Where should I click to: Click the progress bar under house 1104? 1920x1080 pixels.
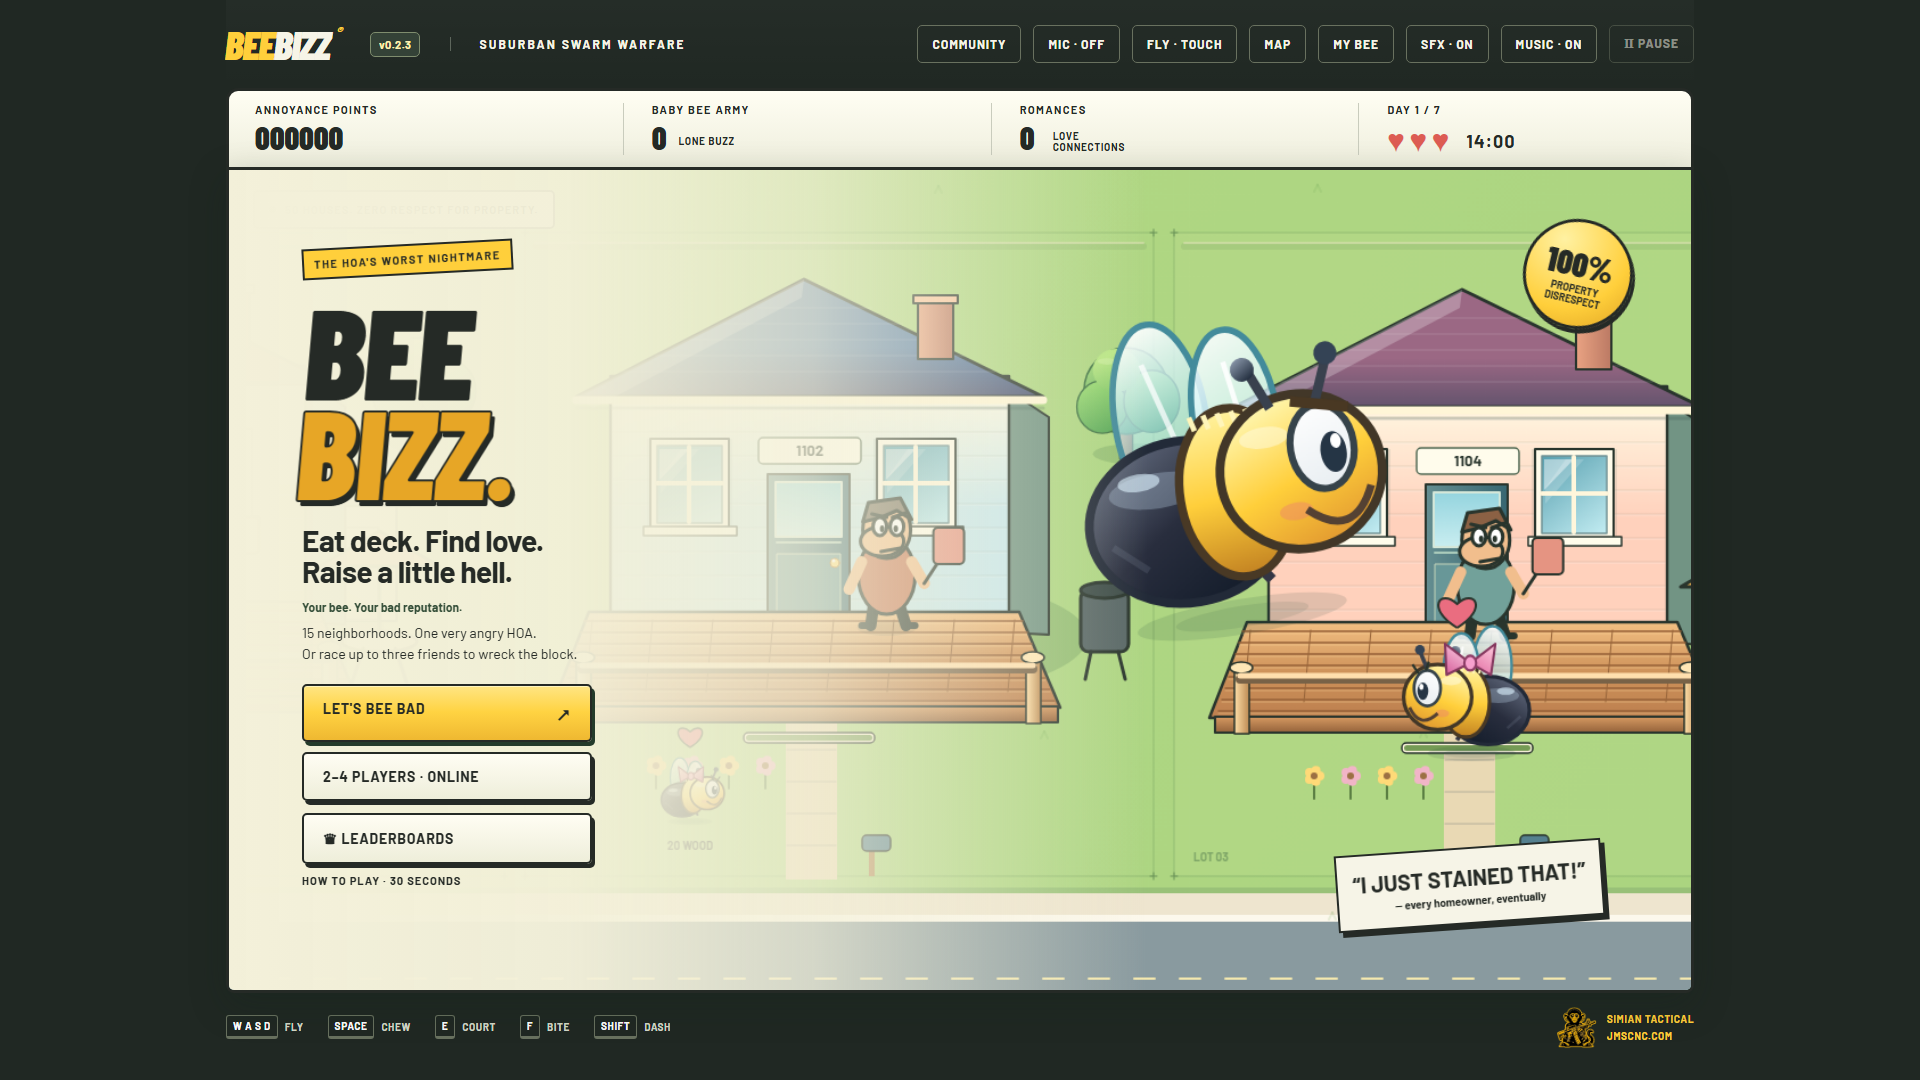(x=1467, y=747)
